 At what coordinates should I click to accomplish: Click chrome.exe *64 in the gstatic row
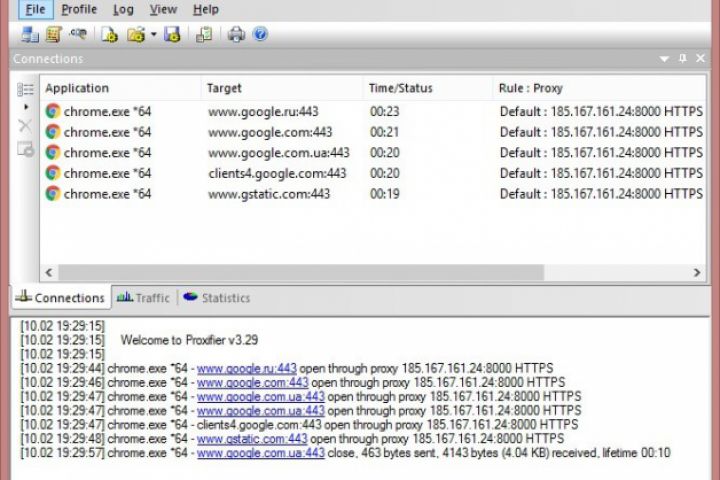107,194
